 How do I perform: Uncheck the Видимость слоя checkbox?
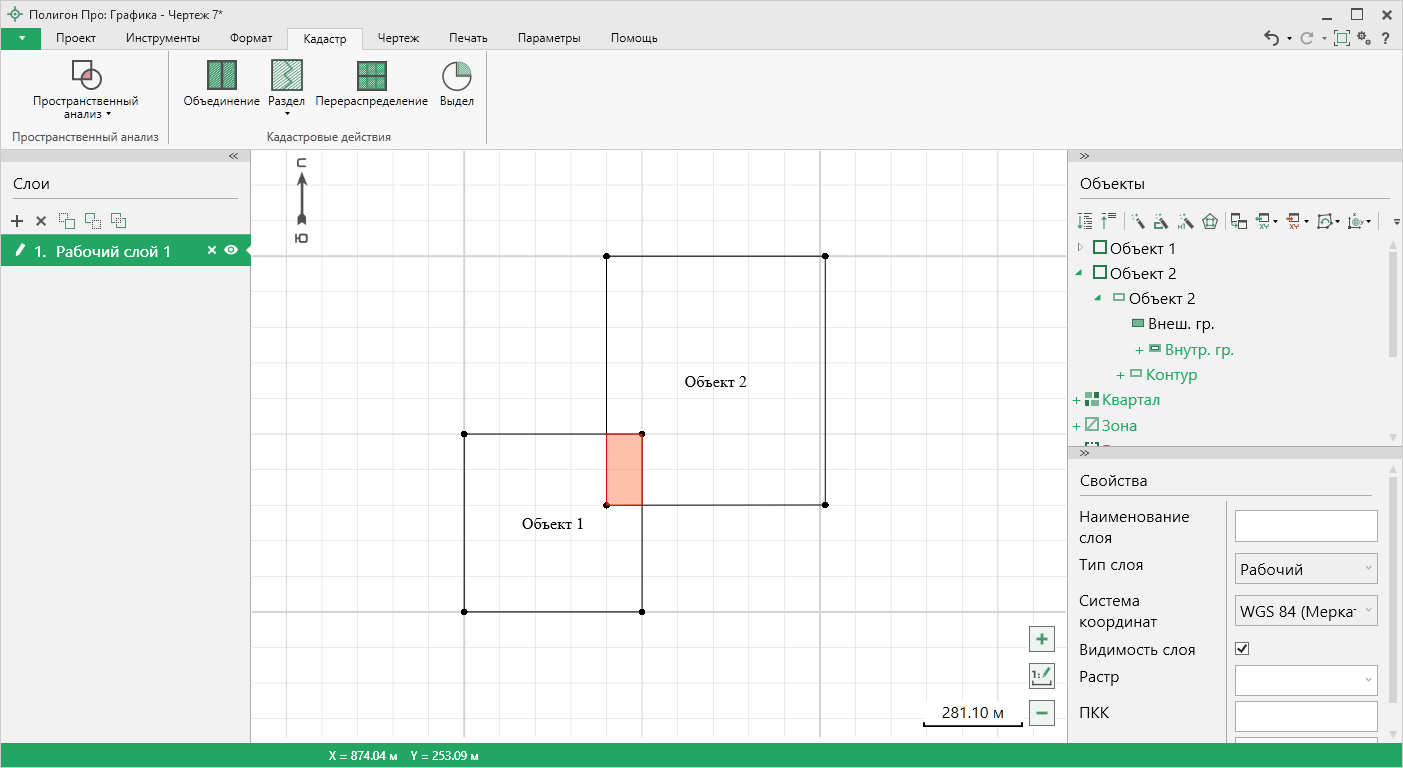(1242, 649)
